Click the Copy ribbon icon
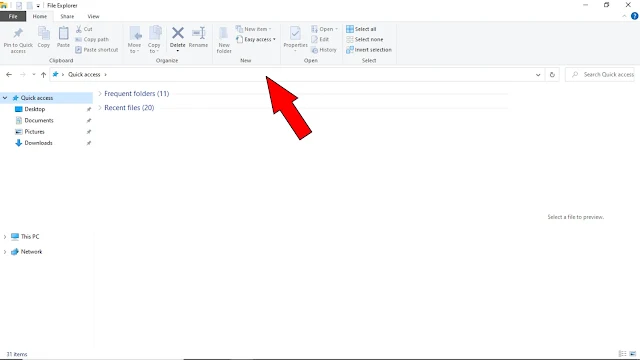Image resolution: width=640 pixels, height=360 pixels. click(44, 33)
